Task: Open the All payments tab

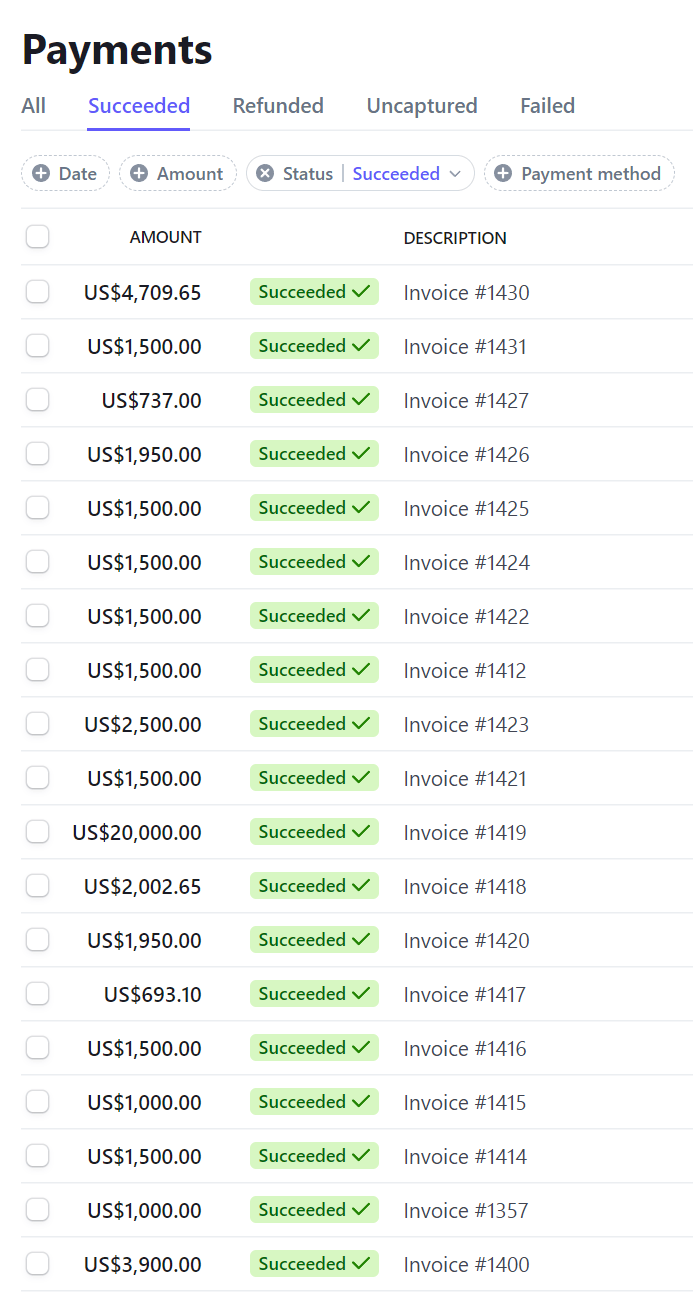Action: [x=33, y=106]
